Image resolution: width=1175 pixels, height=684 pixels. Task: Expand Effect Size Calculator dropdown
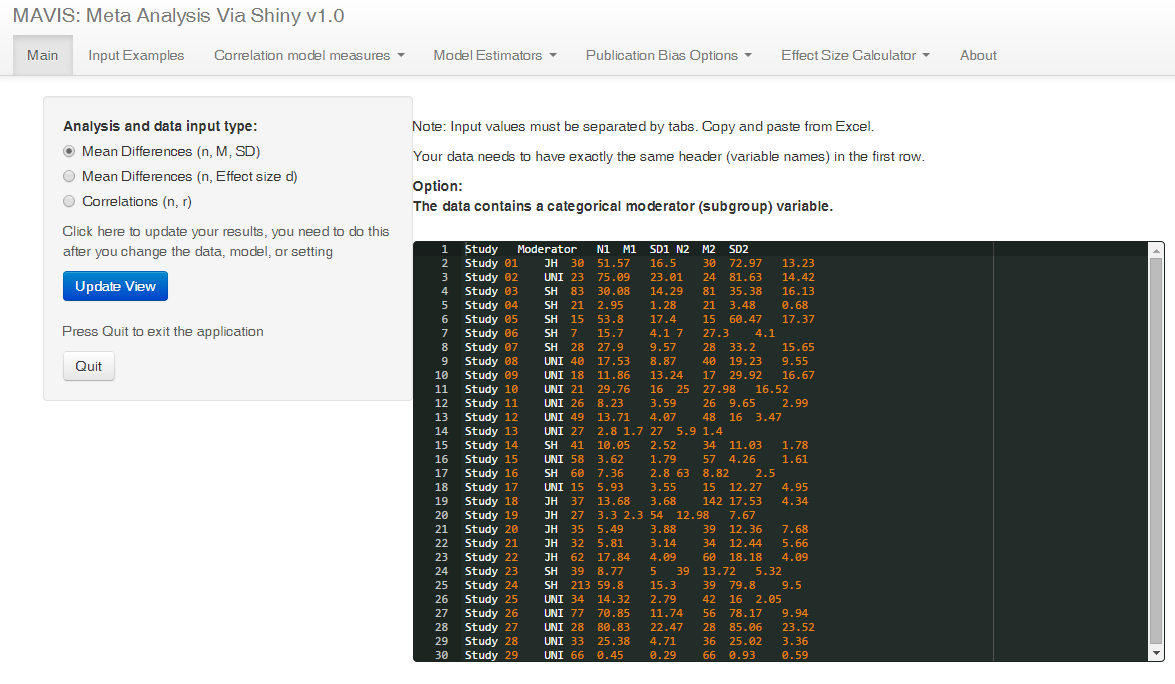pos(855,55)
